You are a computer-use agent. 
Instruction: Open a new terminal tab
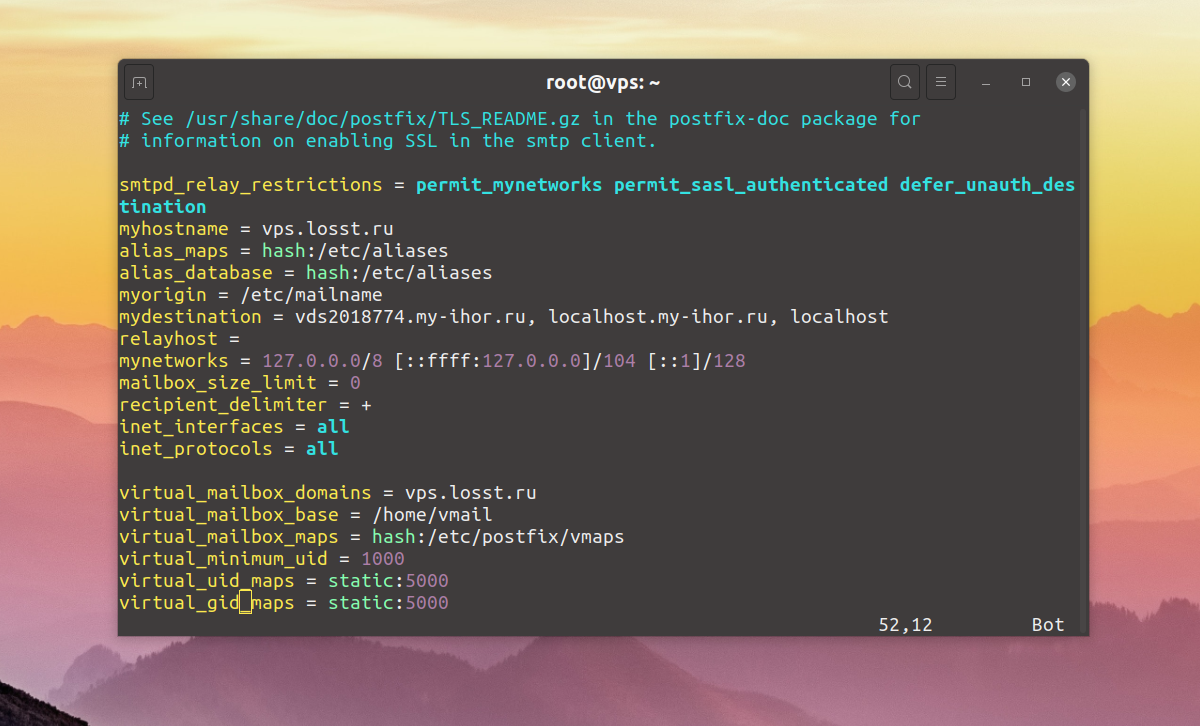(139, 82)
